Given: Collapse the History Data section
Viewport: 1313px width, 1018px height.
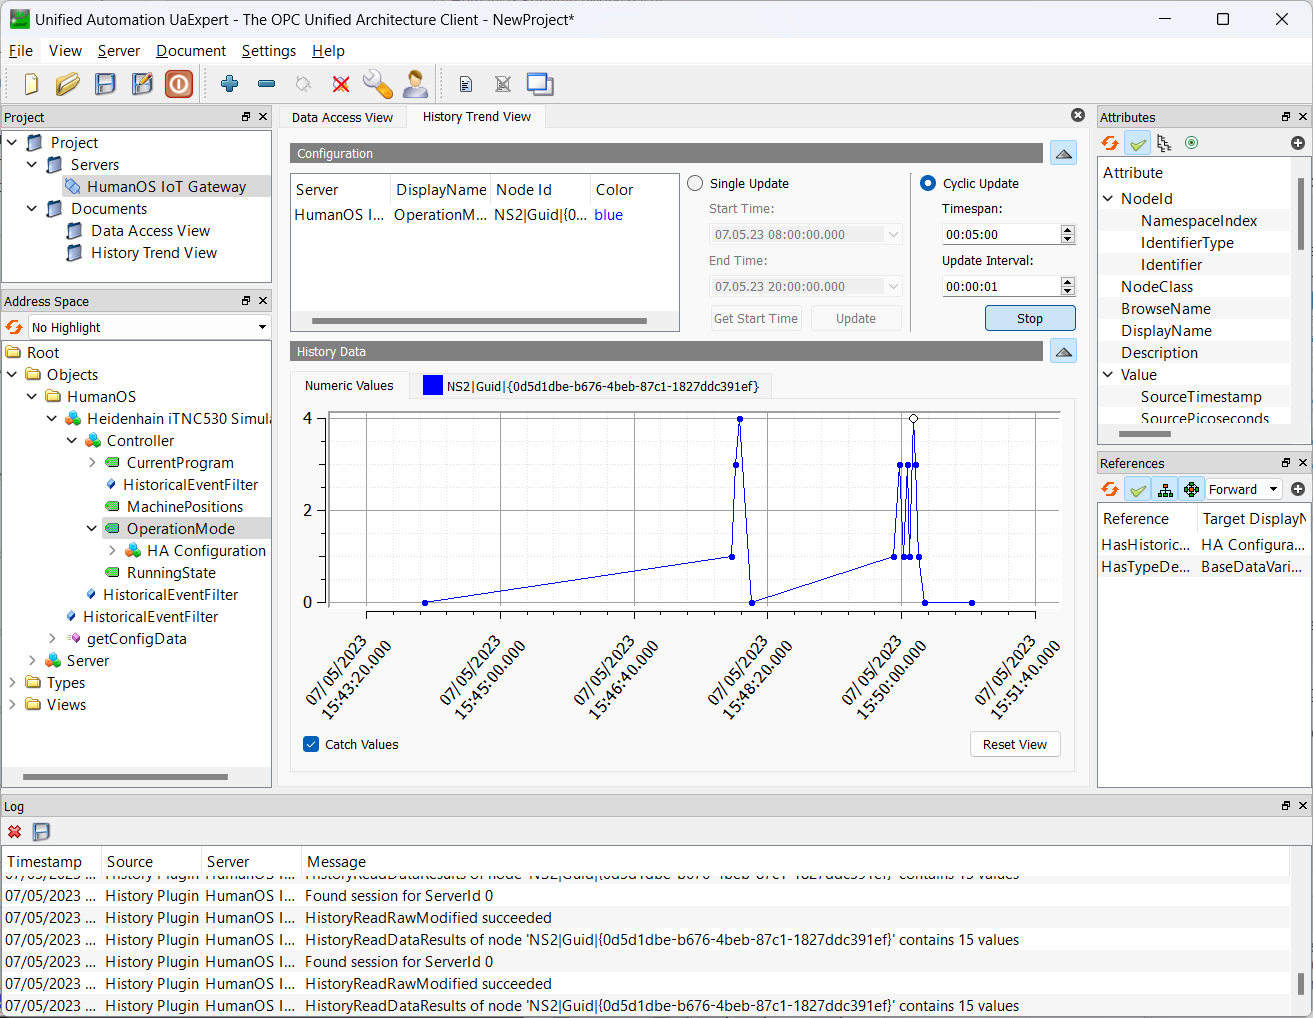Looking at the screenshot, I should 1064,351.
